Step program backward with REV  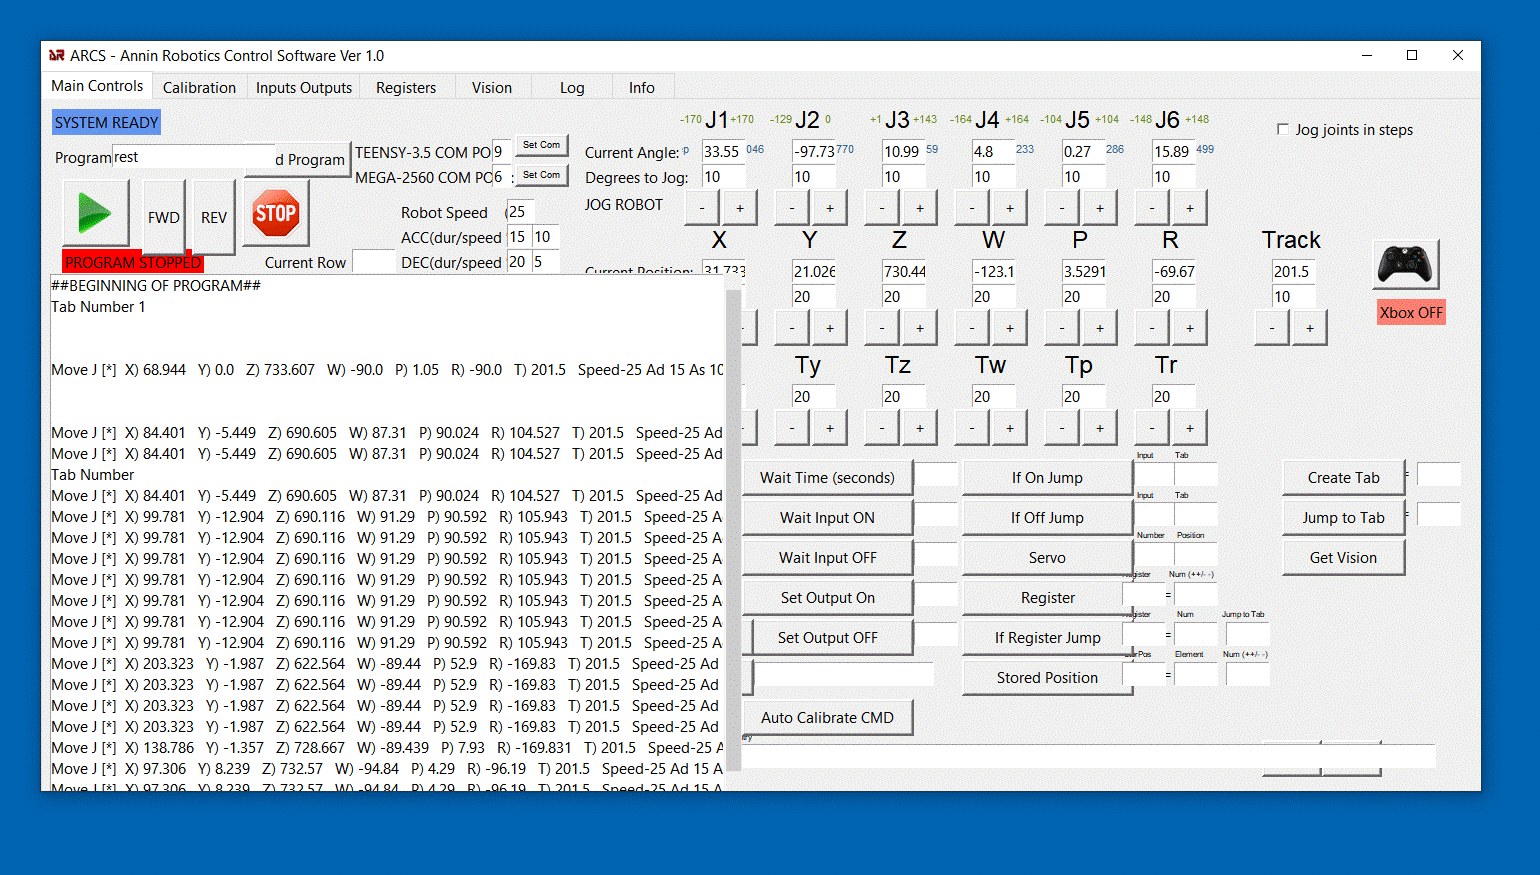(x=214, y=217)
